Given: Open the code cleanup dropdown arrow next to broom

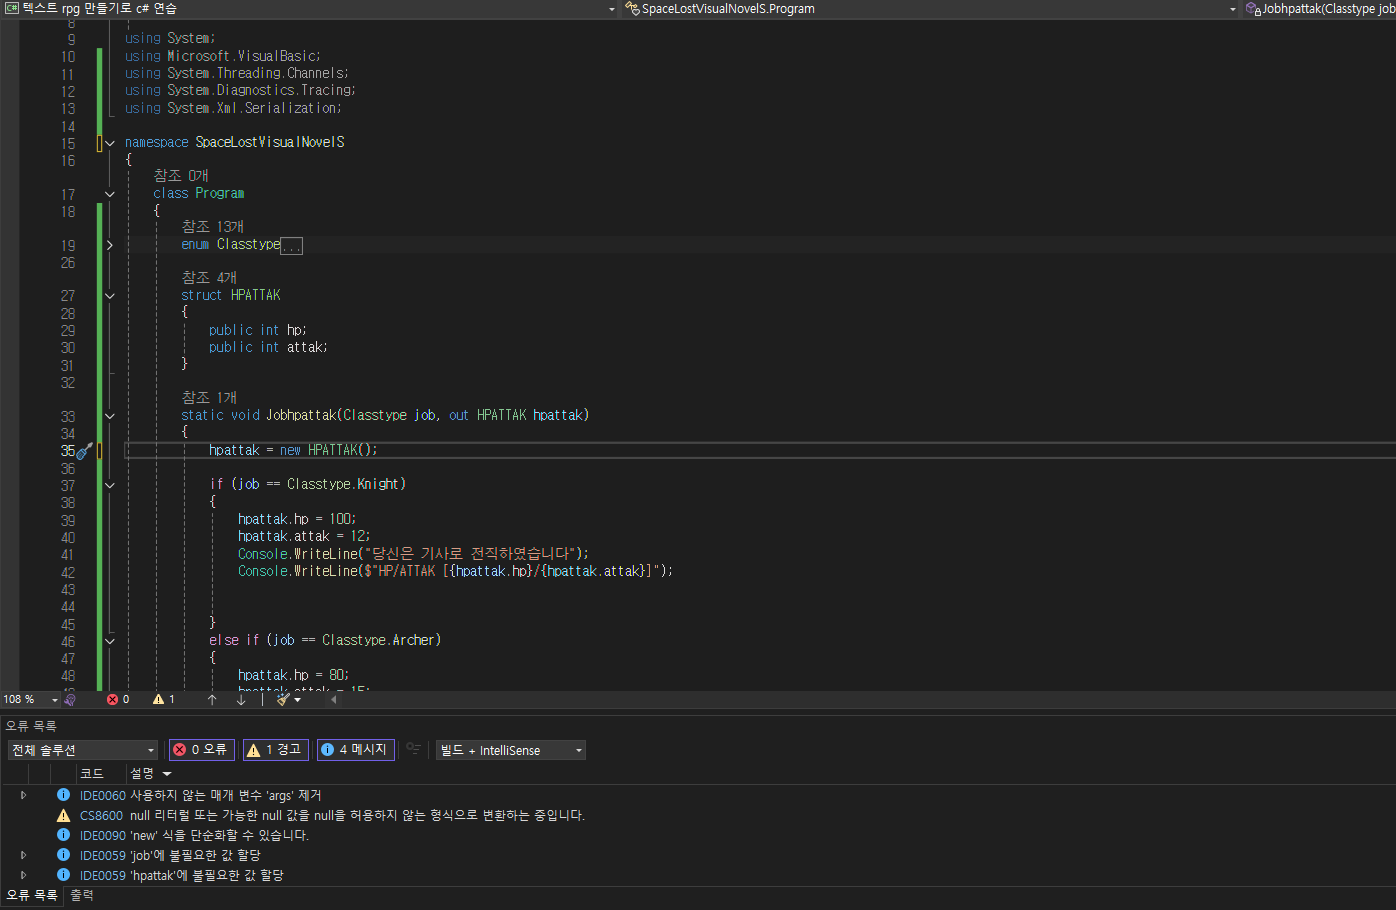Looking at the screenshot, I should tap(298, 700).
